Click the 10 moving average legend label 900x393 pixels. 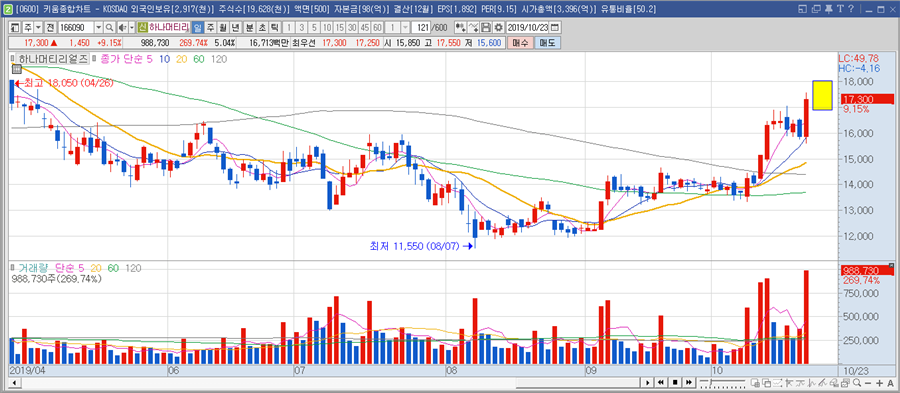tap(164, 59)
